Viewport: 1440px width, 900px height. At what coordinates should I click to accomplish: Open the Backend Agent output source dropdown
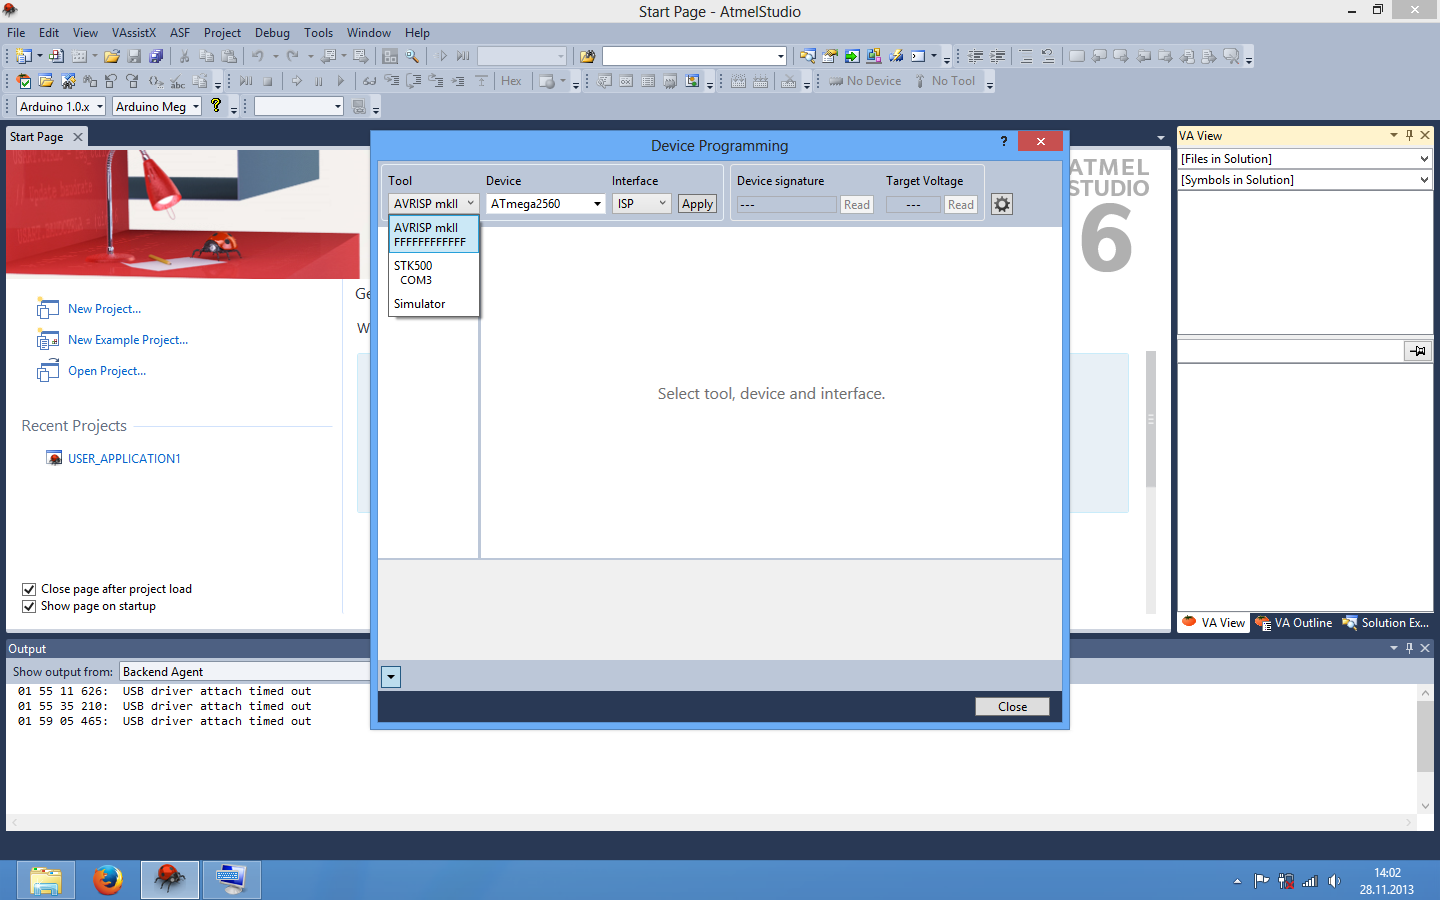[245, 672]
